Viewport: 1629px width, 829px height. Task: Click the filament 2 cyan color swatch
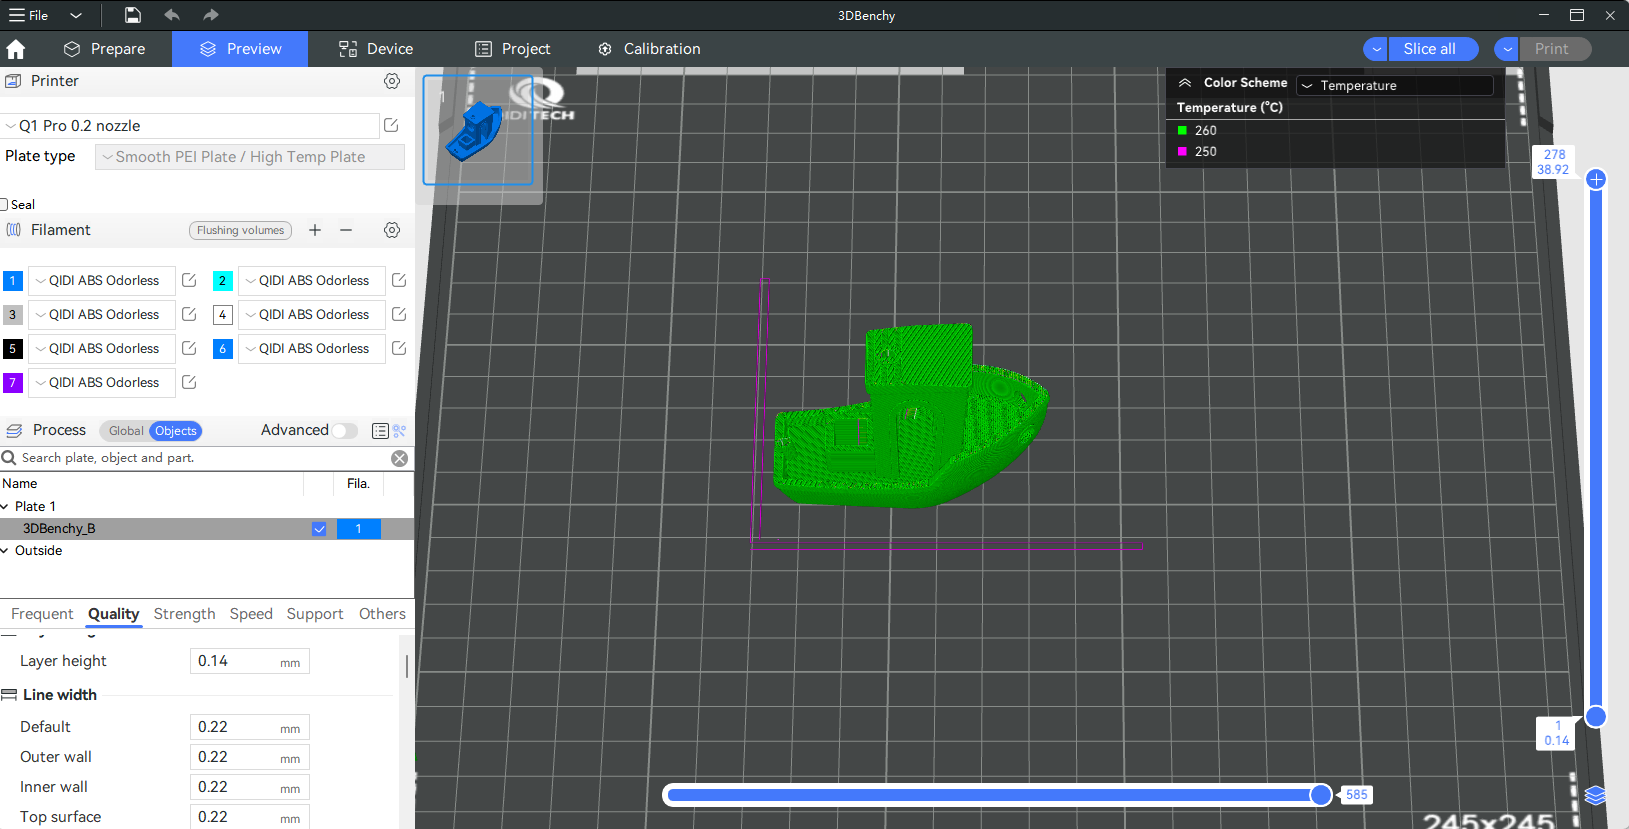pos(223,281)
